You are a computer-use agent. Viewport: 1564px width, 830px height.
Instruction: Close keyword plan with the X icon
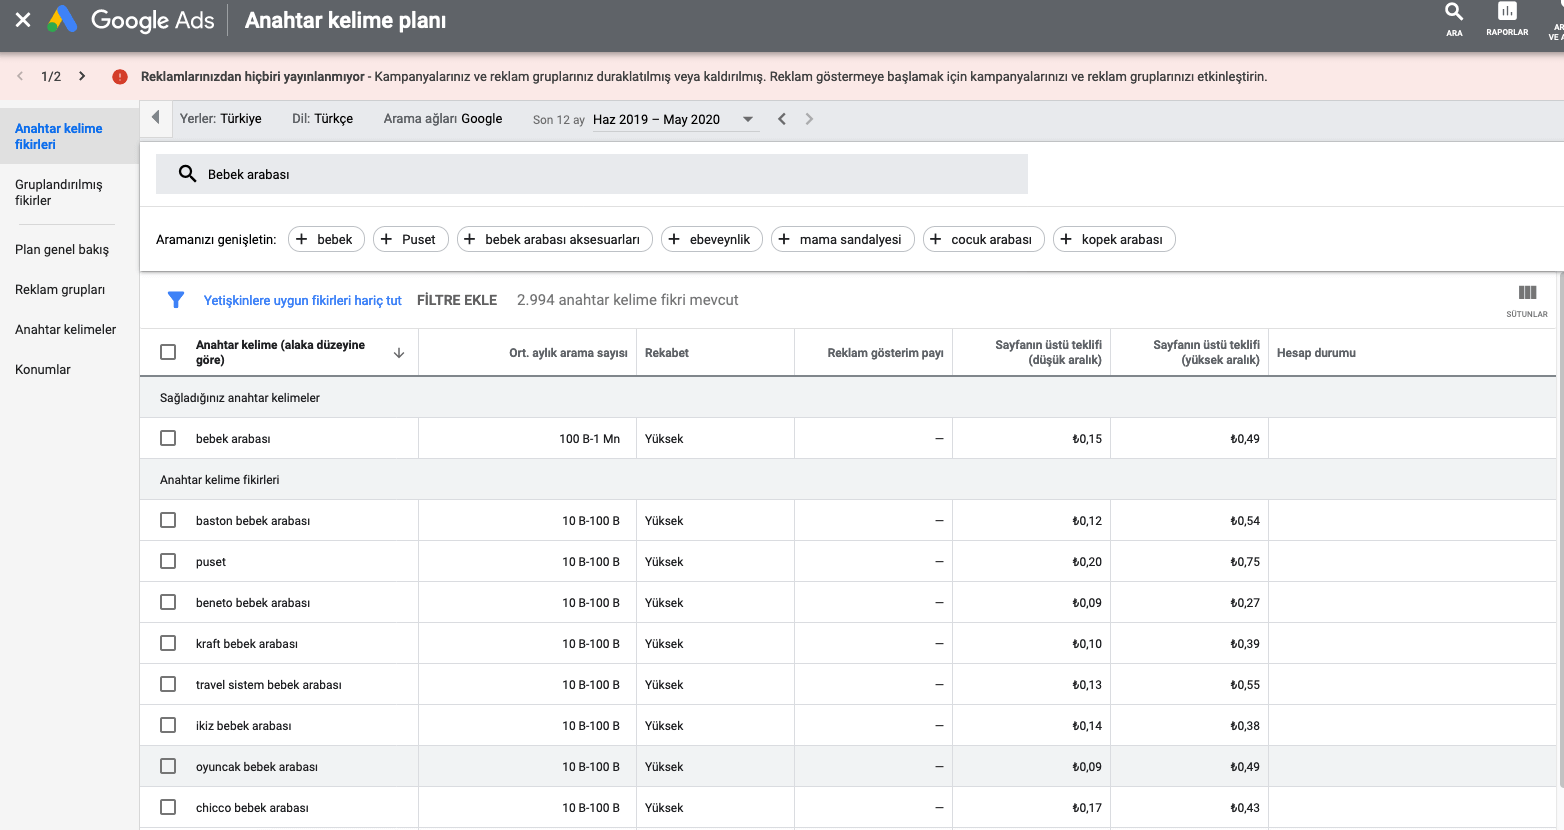pos(23,20)
